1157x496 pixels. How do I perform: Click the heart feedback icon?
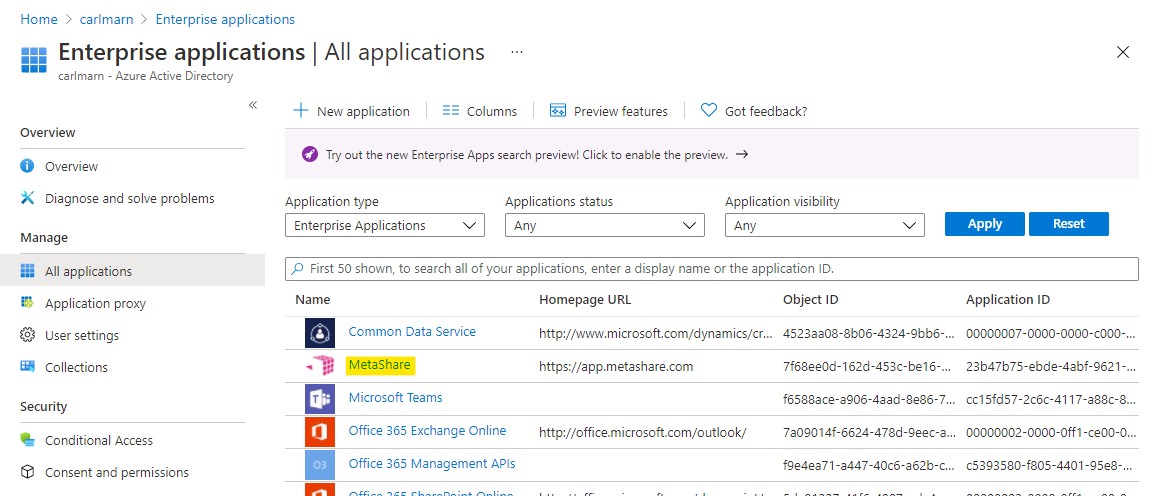pos(708,111)
